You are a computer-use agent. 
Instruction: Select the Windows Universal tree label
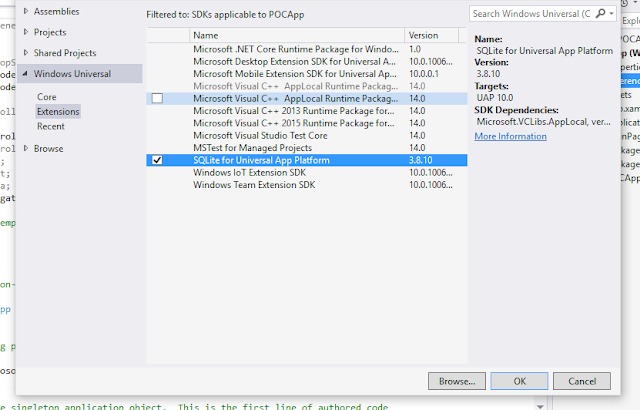click(72, 74)
